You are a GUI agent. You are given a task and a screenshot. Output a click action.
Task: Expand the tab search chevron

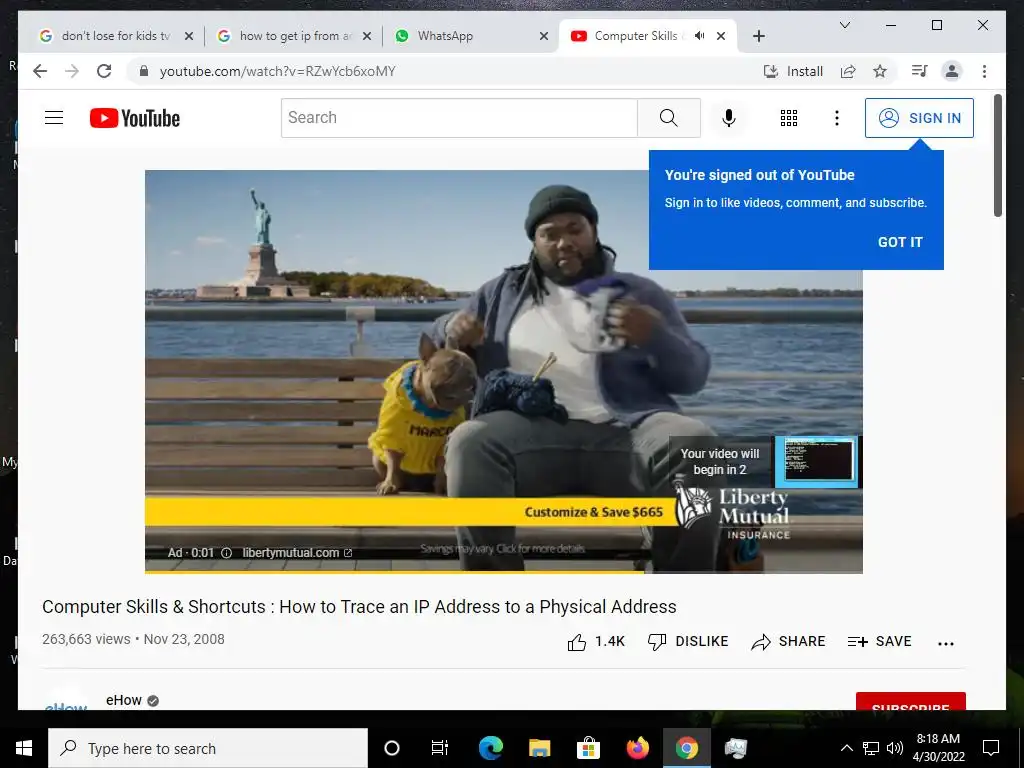pos(844,25)
